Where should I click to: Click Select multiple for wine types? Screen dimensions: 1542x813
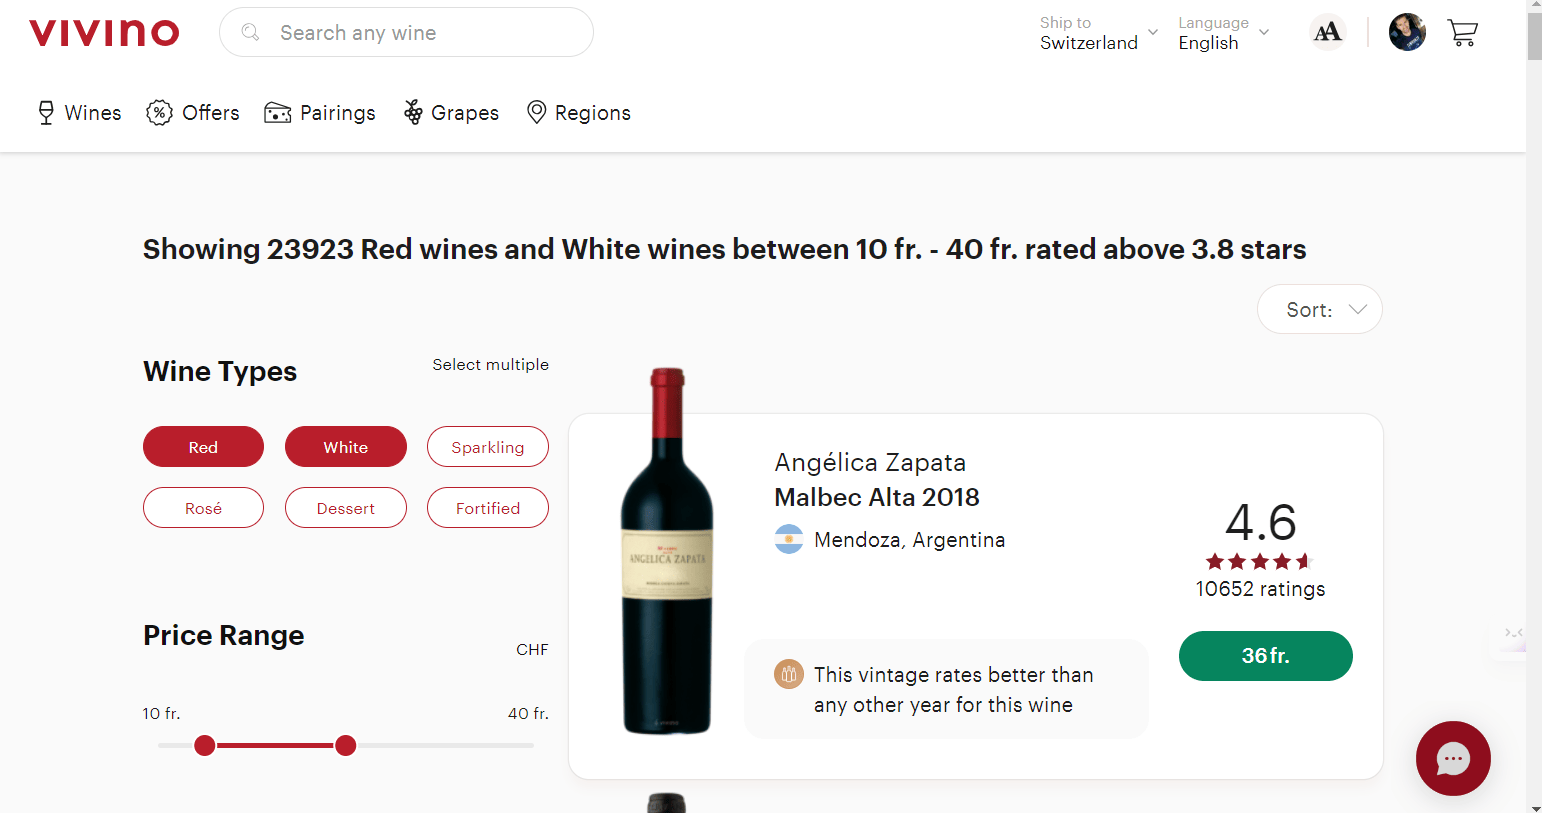(x=491, y=364)
